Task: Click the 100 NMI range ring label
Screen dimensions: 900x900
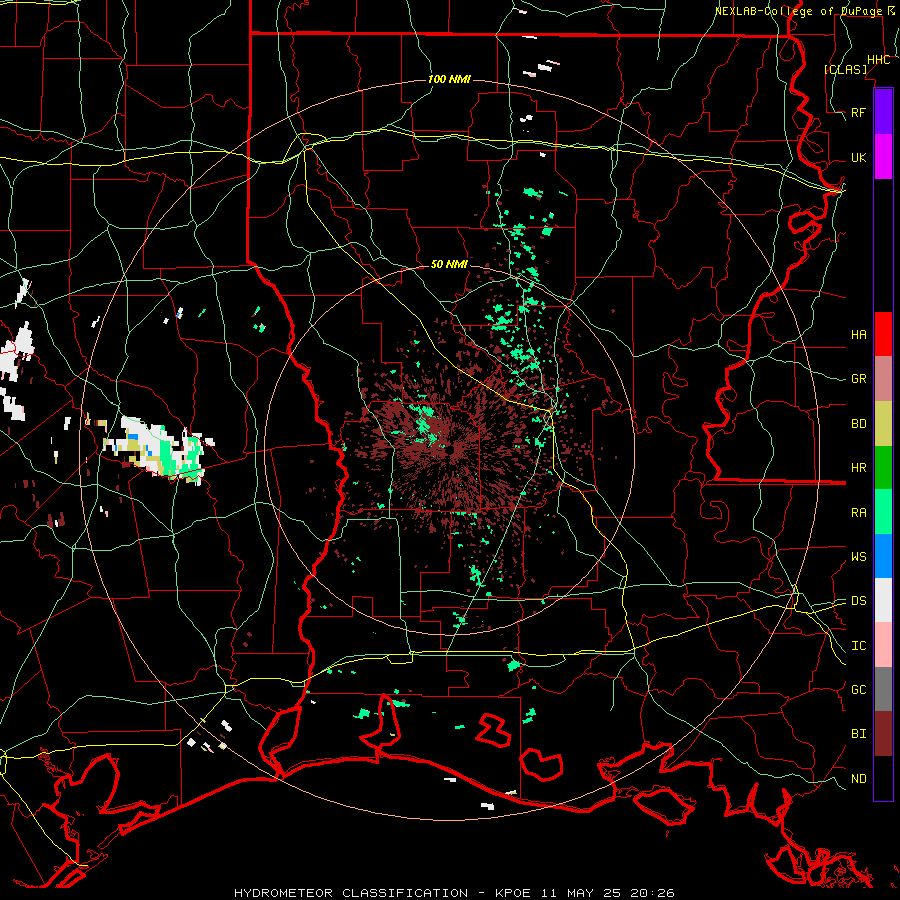Action: pos(449,79)
